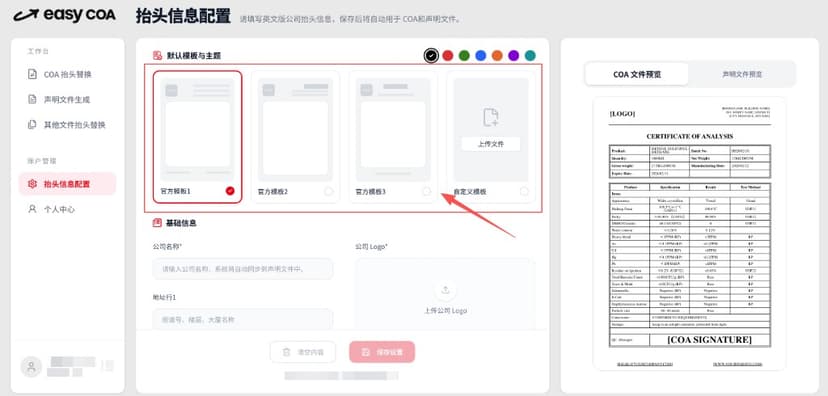
Task: Click the 官方模板1 radio button
Action: click(x=230, y=191)
